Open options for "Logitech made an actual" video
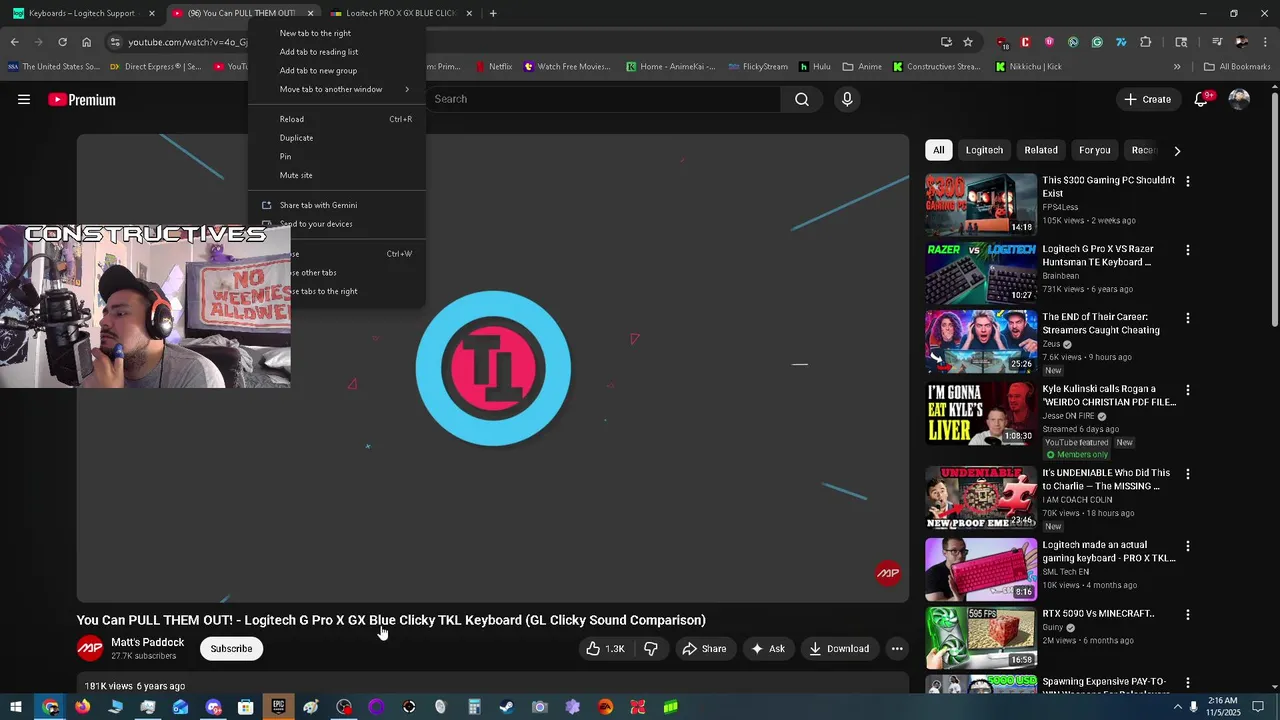Image resolution: width=1280 pixels, height=720 pixels. pos(1188,546)
